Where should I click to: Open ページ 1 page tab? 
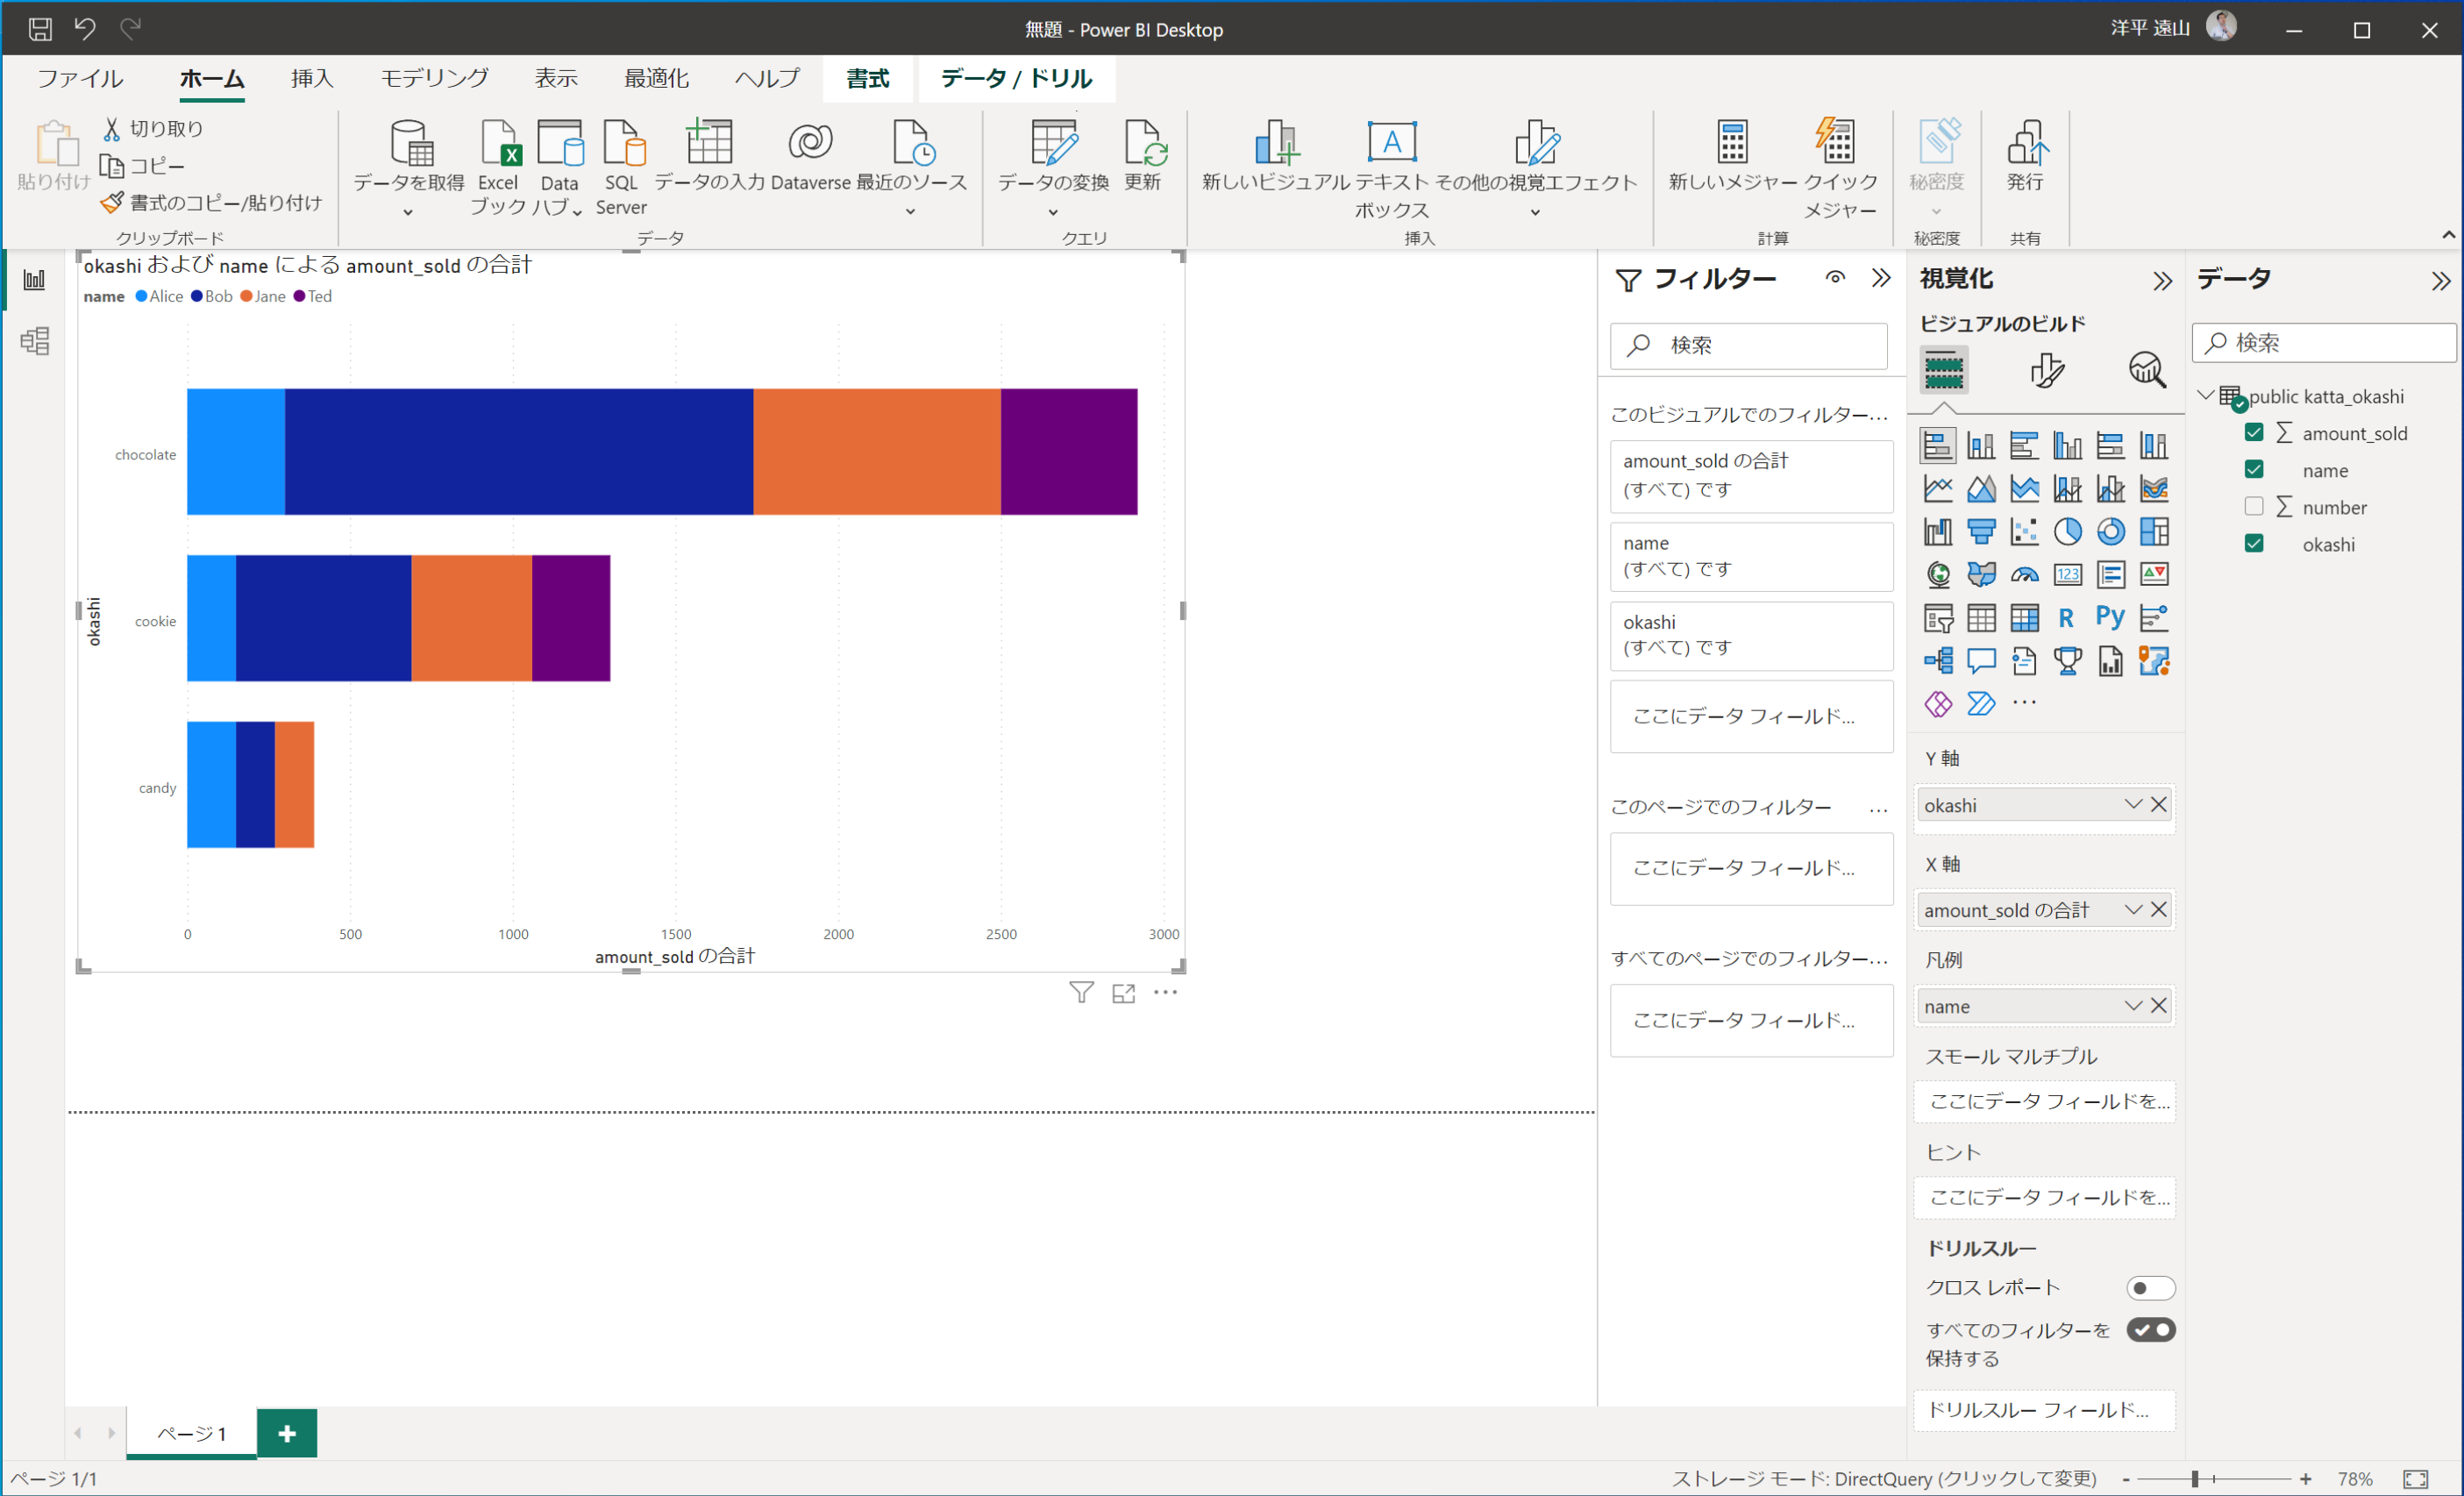(192, 1433)
